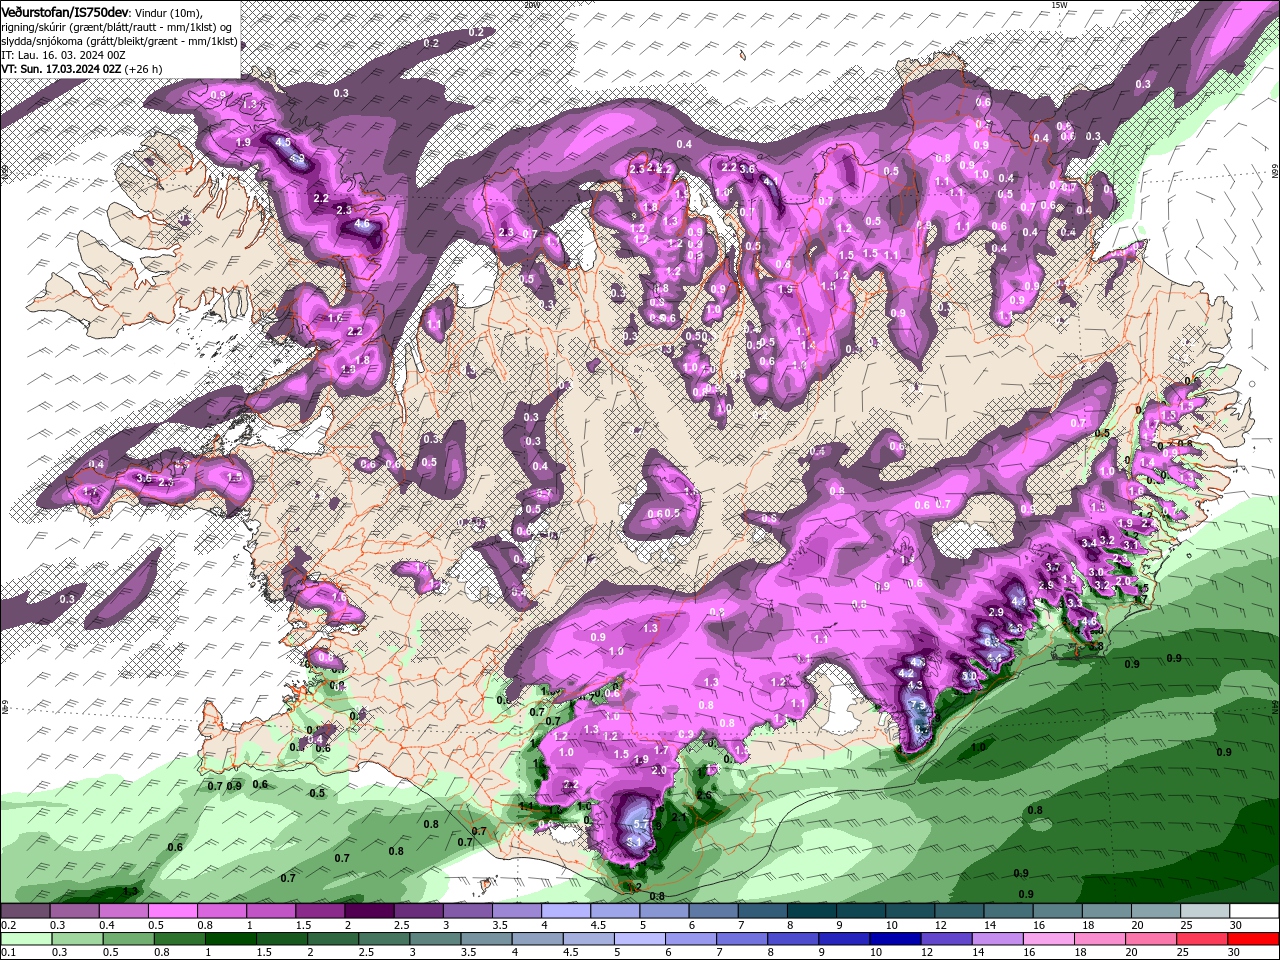Select the upper legend swatch labeled 10

tap(910, 911)
